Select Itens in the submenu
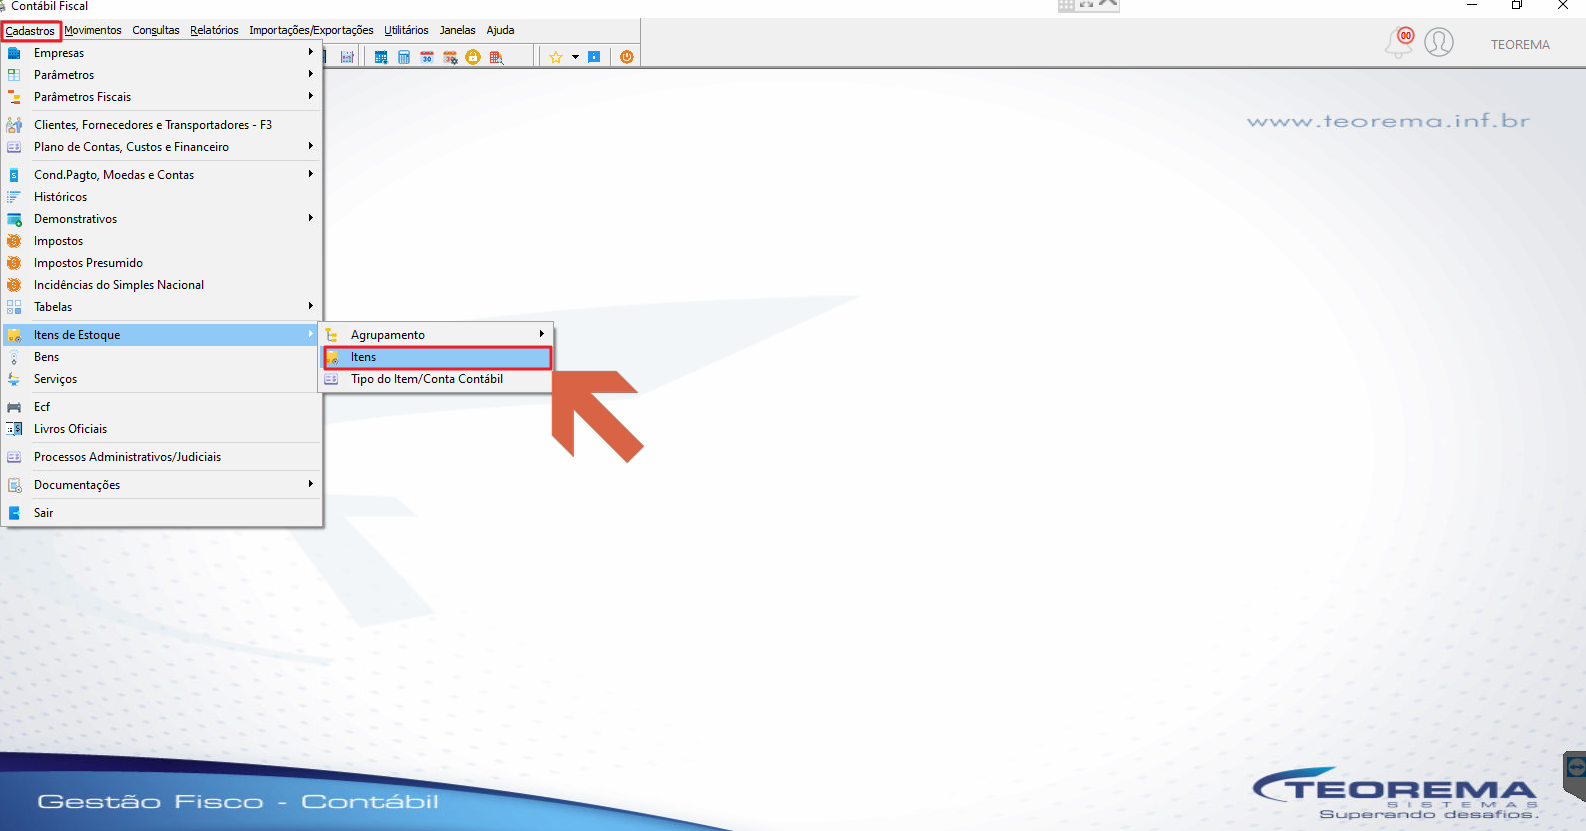 [436, 357]
